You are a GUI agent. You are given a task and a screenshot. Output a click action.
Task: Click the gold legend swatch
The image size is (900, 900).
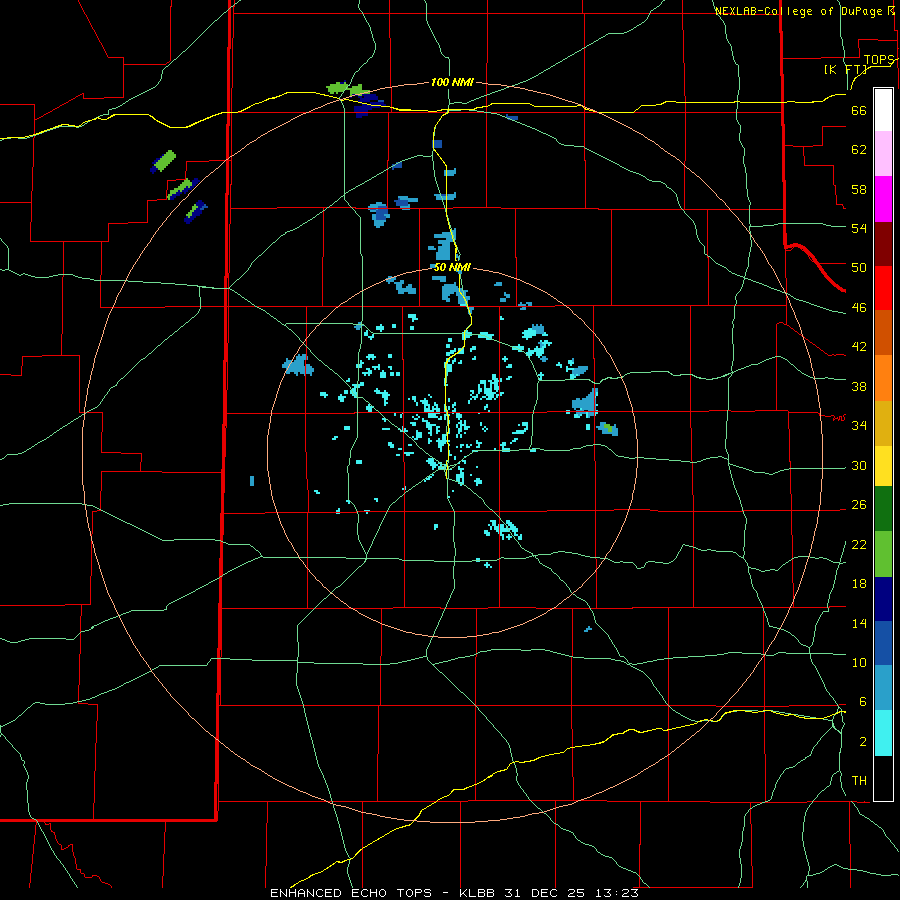tap(883, 423)
